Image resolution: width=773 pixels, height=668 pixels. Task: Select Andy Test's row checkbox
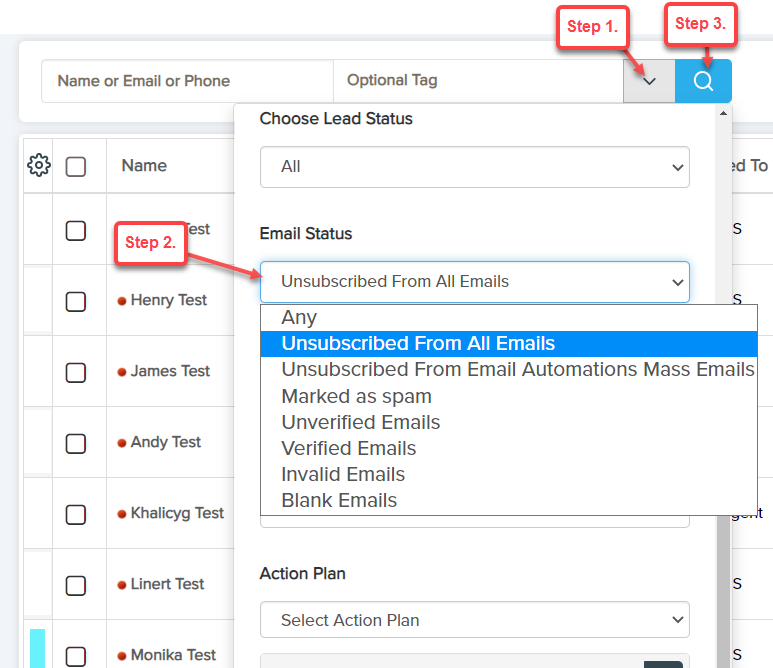(76, 443)
